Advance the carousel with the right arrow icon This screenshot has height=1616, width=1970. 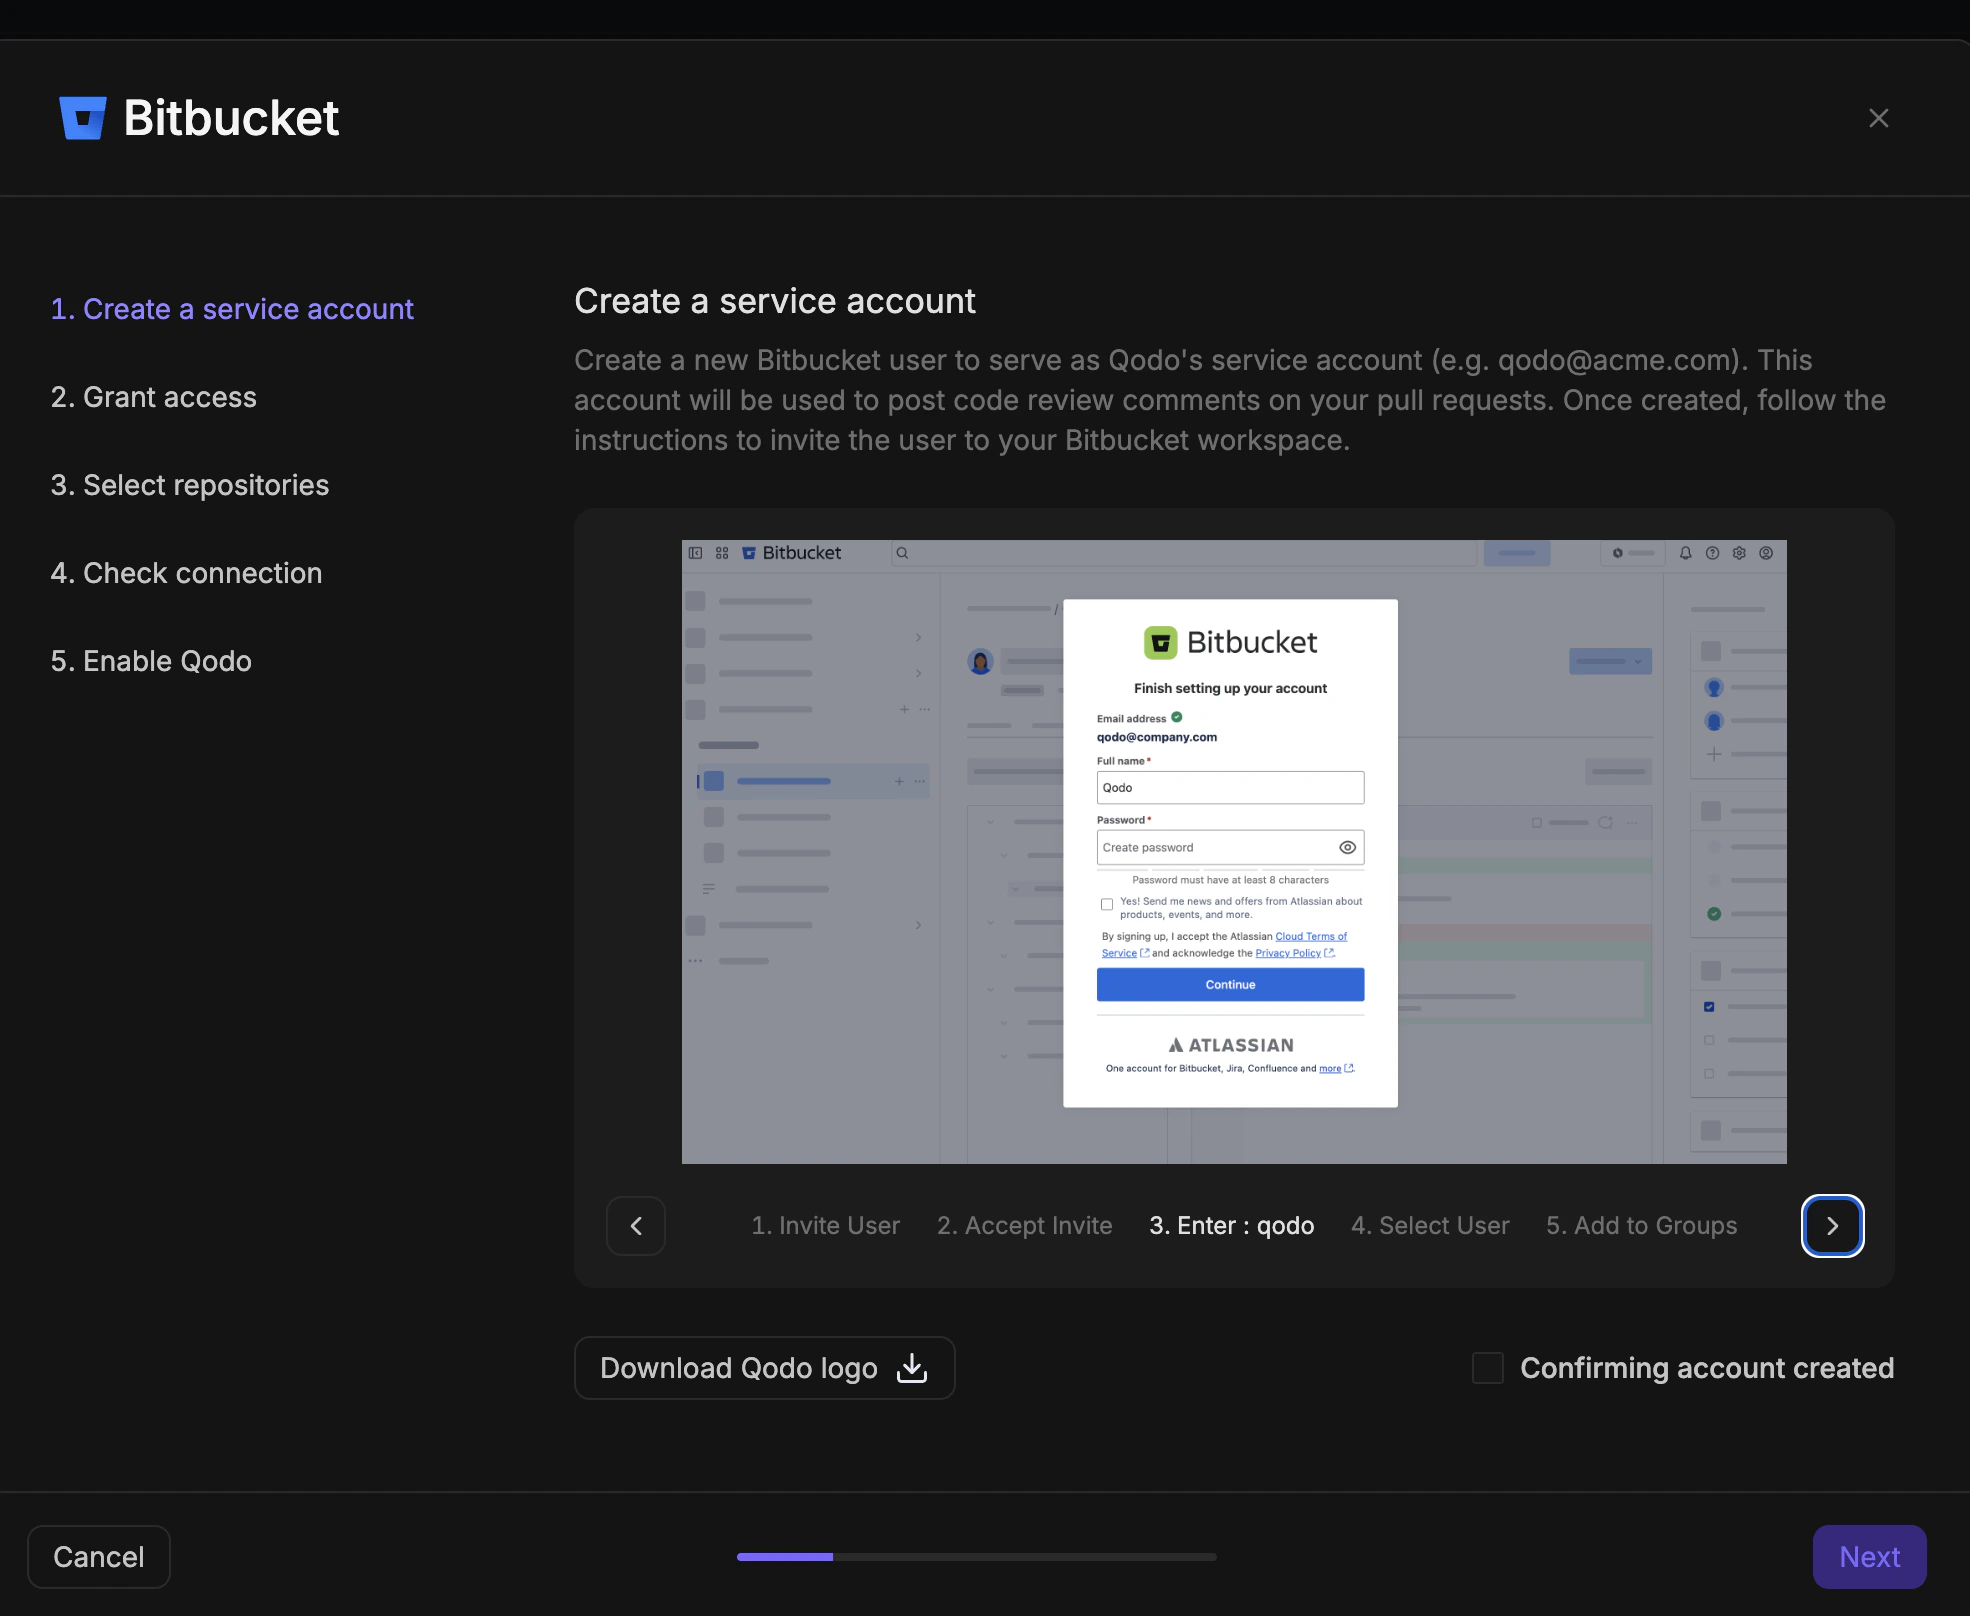click(x=1832, y=1226)
